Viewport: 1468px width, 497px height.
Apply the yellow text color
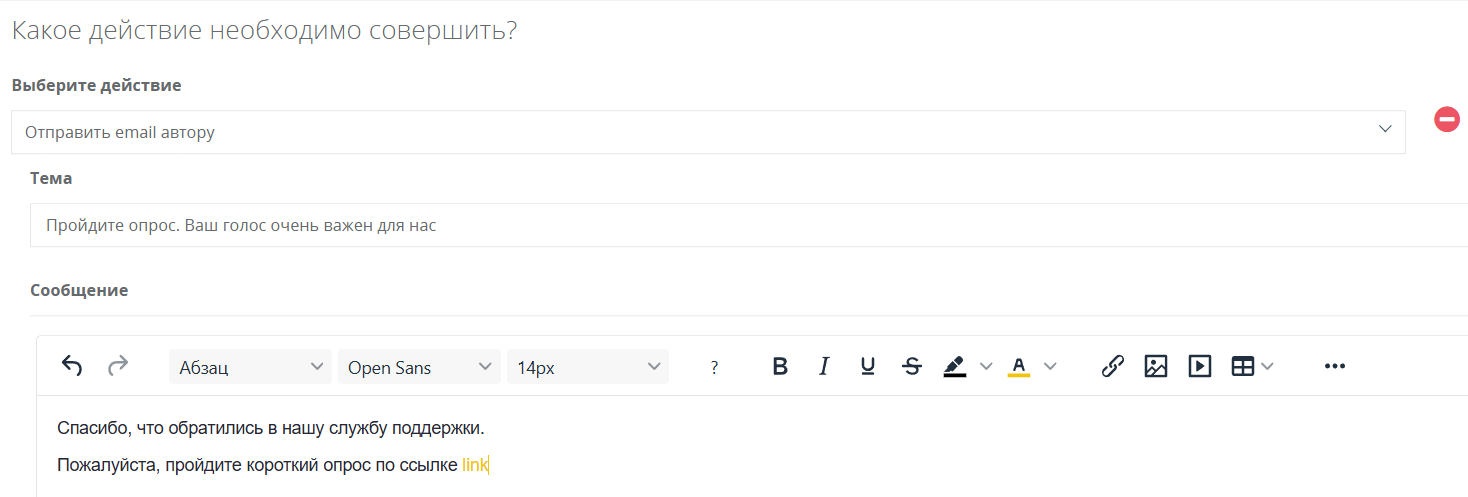(x=1019, y=367)
